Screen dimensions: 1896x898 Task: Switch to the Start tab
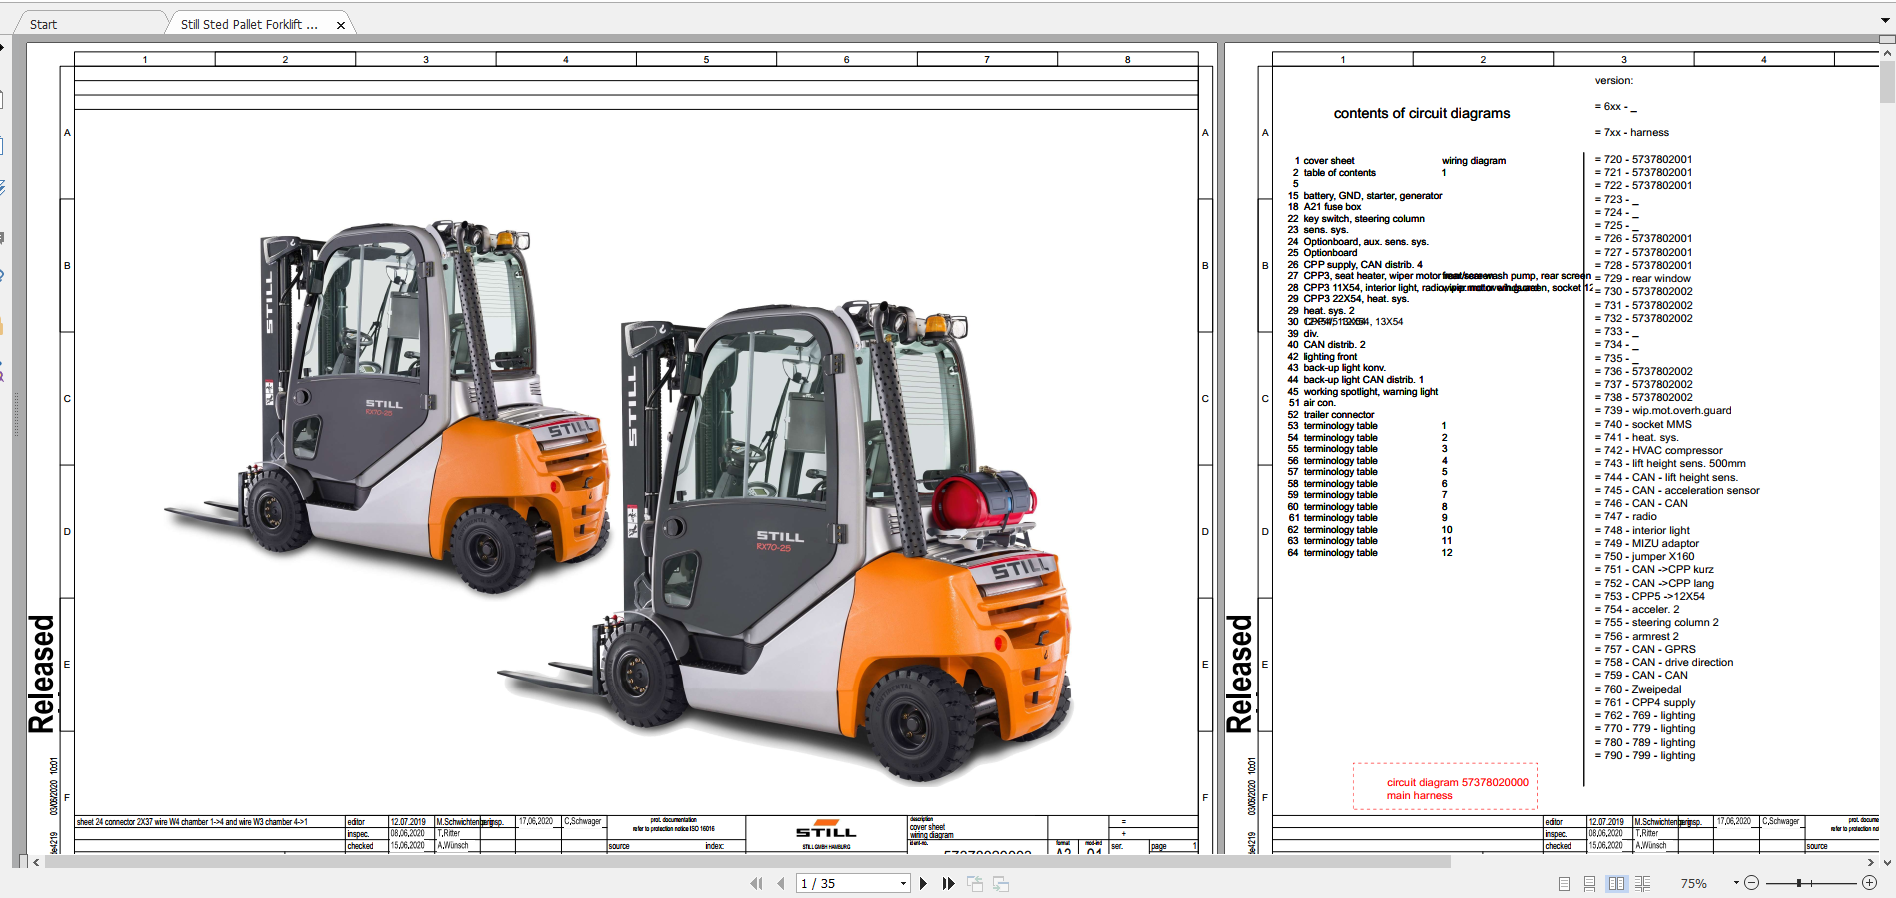43,24
